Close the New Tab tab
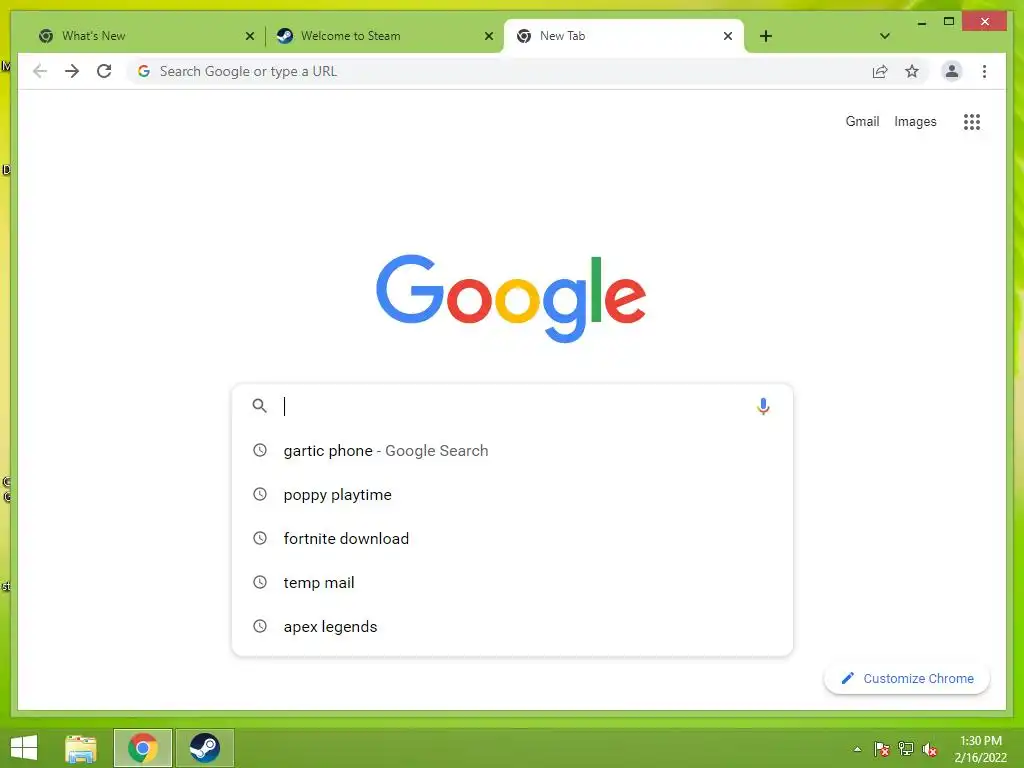1024x768 pixels. [728, 36]
